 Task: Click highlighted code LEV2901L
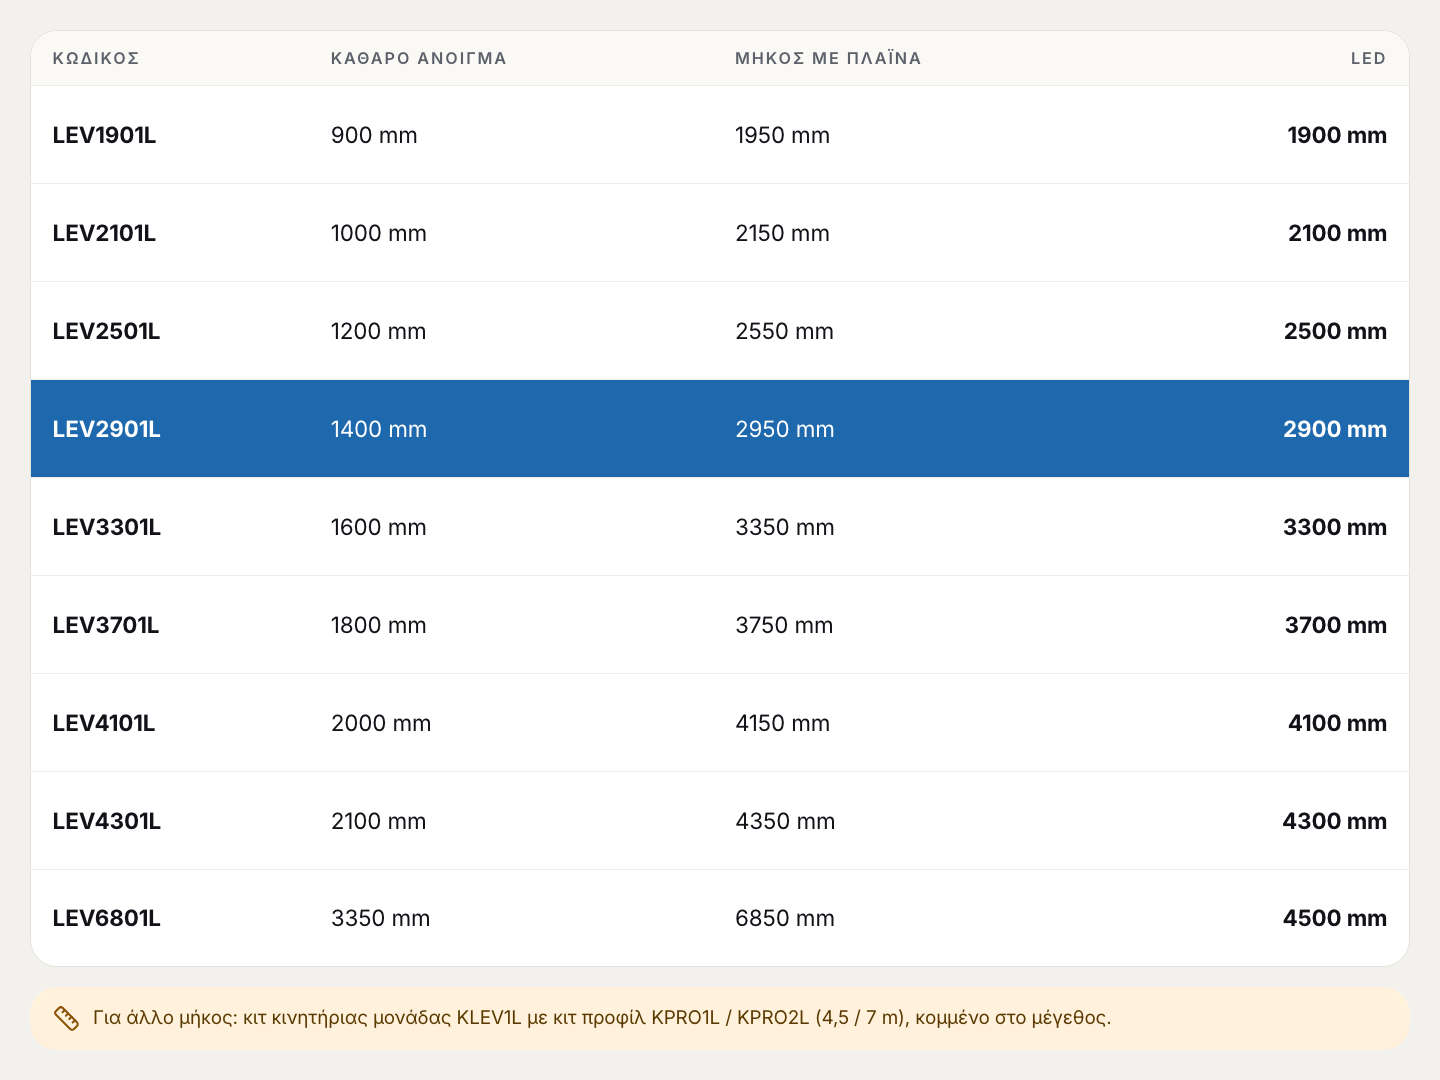[x=106, y=429]
